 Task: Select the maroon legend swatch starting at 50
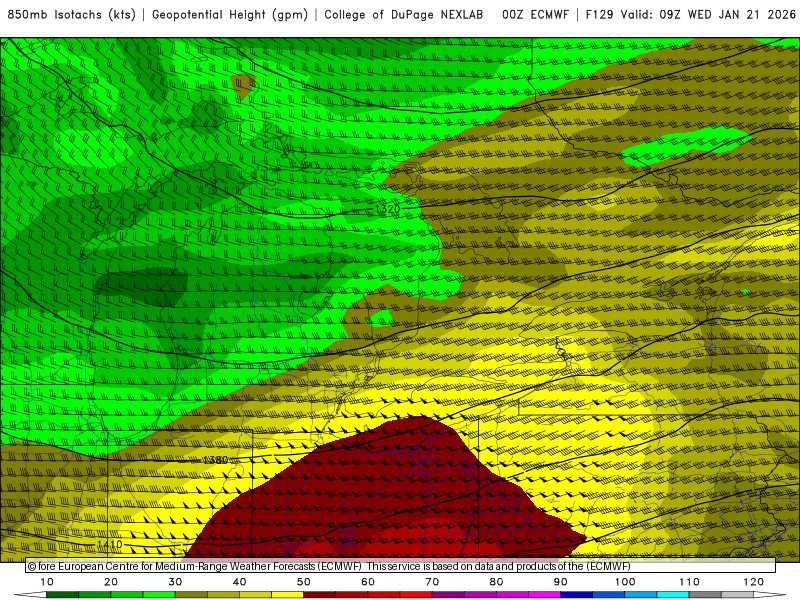[319, 595]
